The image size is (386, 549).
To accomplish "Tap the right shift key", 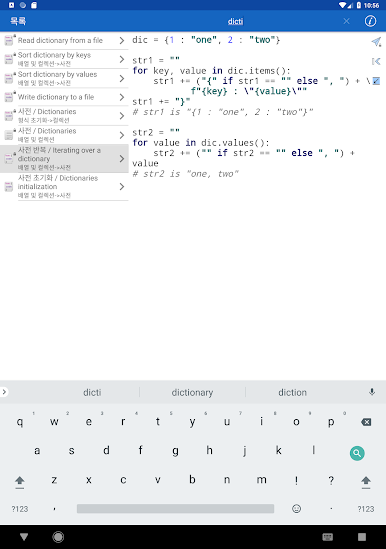I will pos(366,481).
